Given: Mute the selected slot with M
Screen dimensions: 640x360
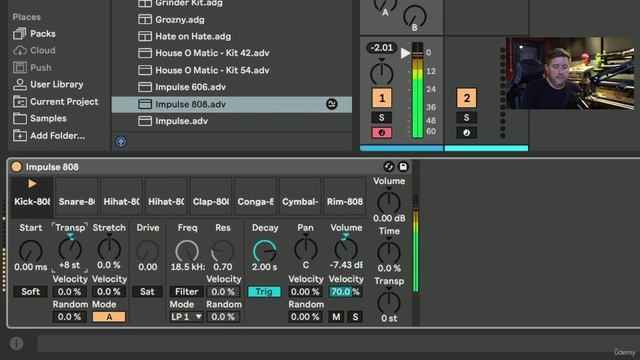Looking at the screenshot, I should [x=336, y=317].
